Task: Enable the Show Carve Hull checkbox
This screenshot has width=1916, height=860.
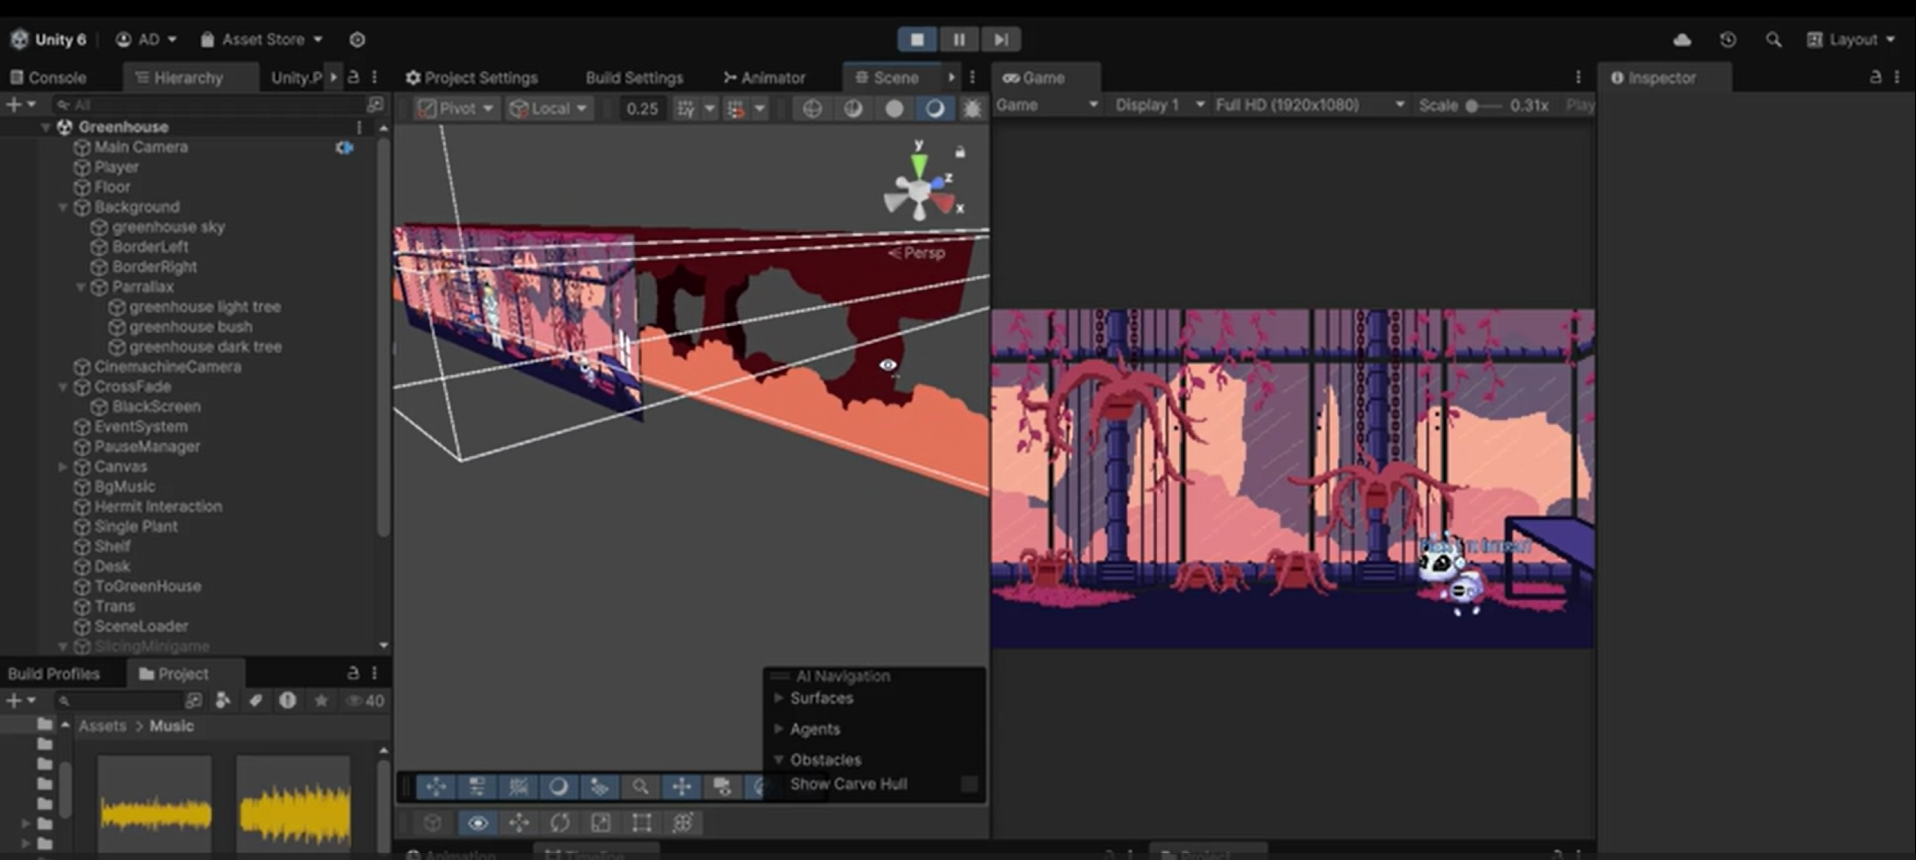Action: 969,784
